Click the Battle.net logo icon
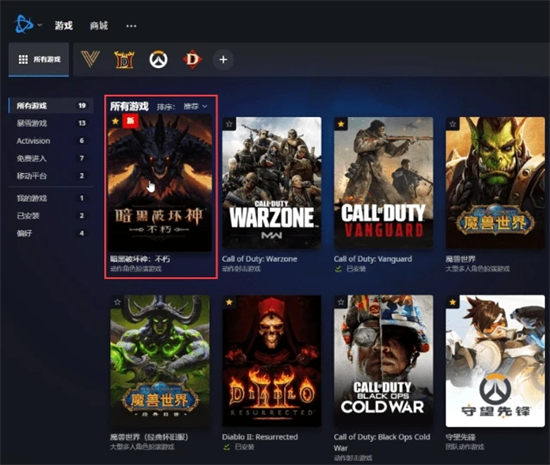This screenshot has height=465, width=550. pos(24,25)
